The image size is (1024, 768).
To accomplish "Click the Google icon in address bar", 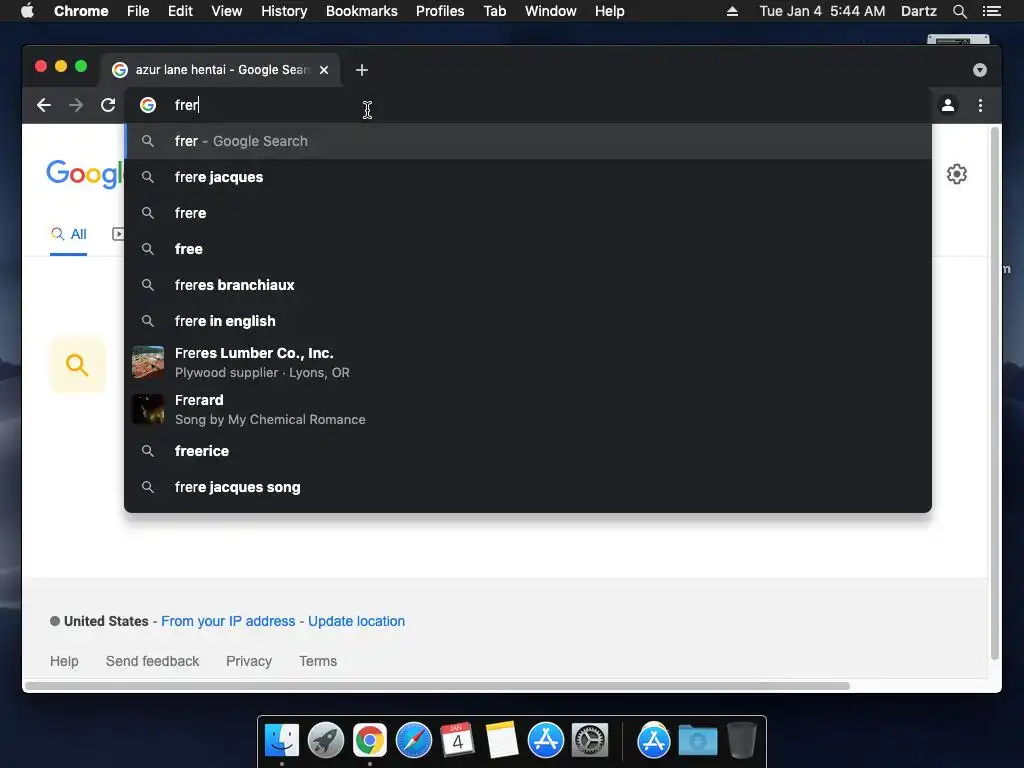I will tap(148, 105).
